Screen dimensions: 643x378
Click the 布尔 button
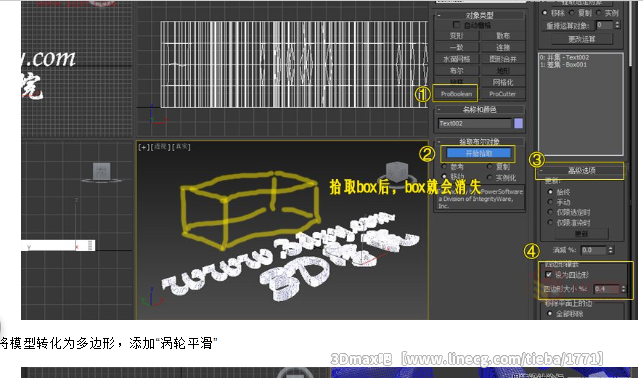pos(456,70)
